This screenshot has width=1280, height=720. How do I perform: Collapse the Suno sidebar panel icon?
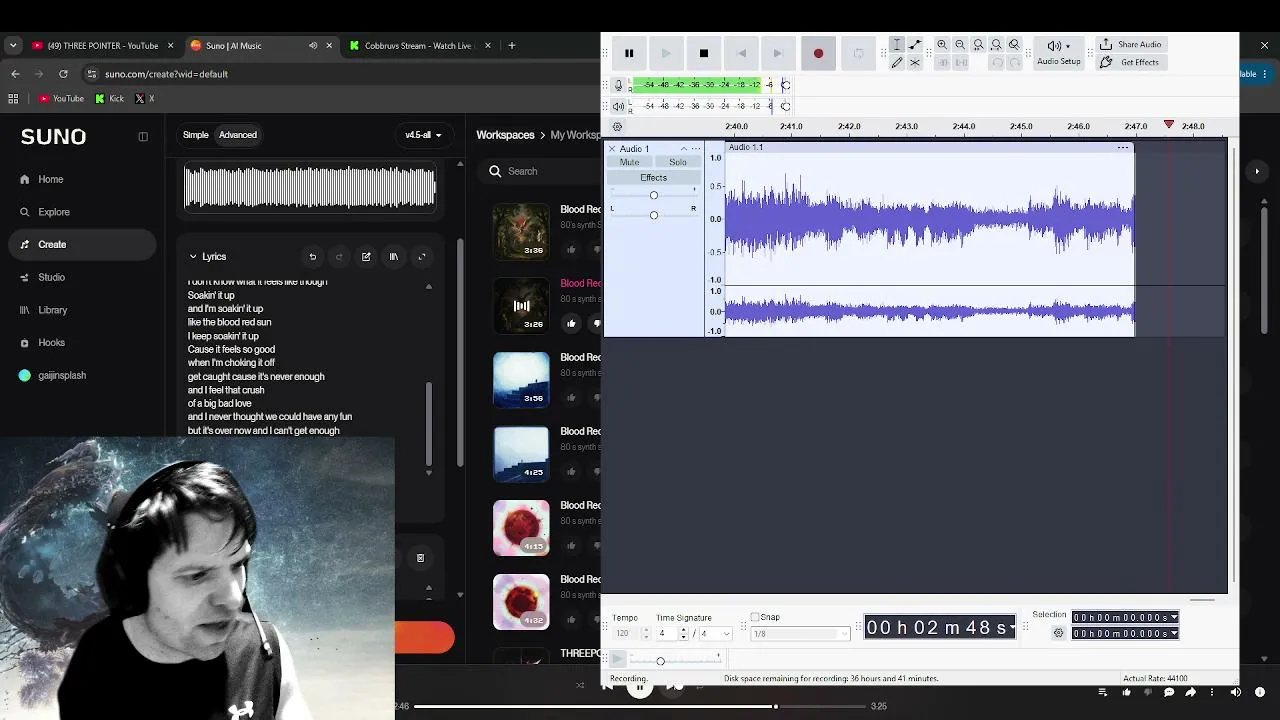point(143,137)
